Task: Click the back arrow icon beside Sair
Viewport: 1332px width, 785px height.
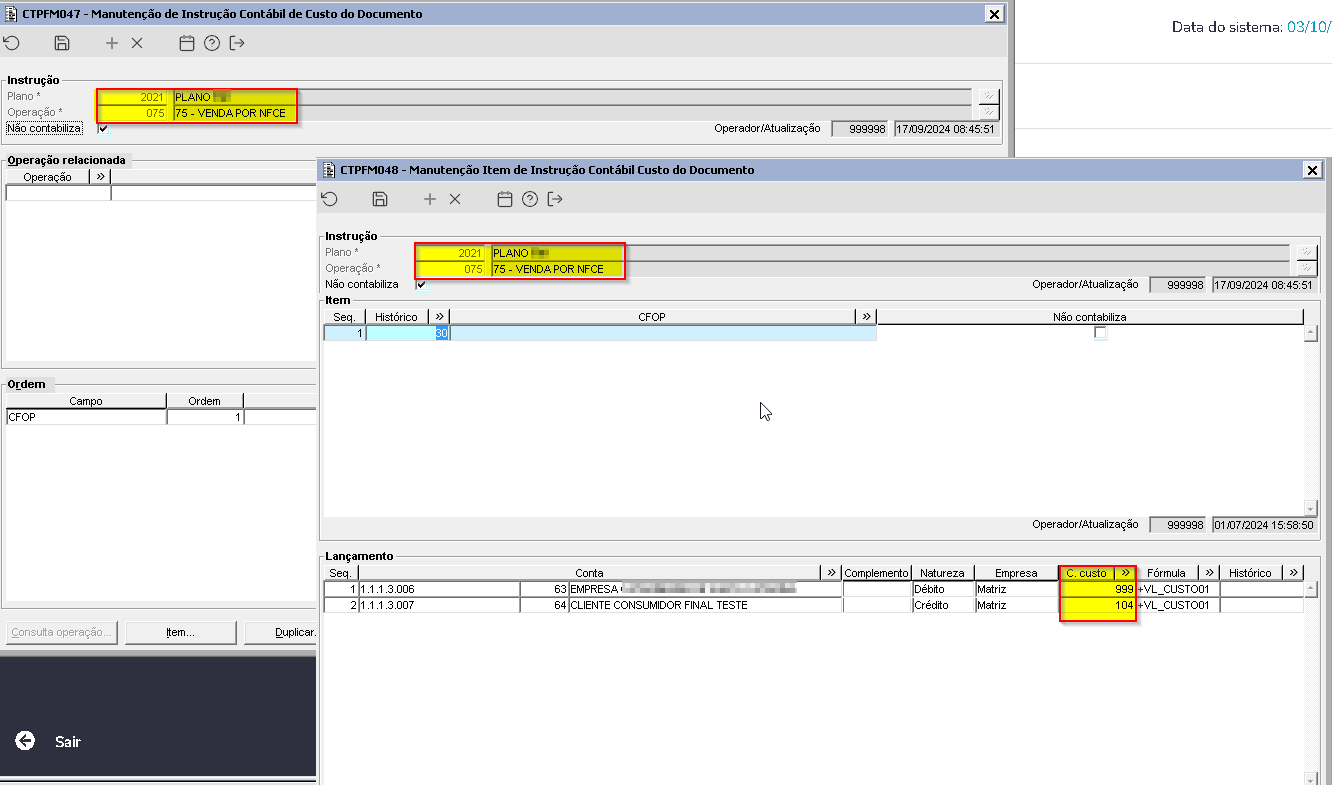Action: click(x=25, y=741)
